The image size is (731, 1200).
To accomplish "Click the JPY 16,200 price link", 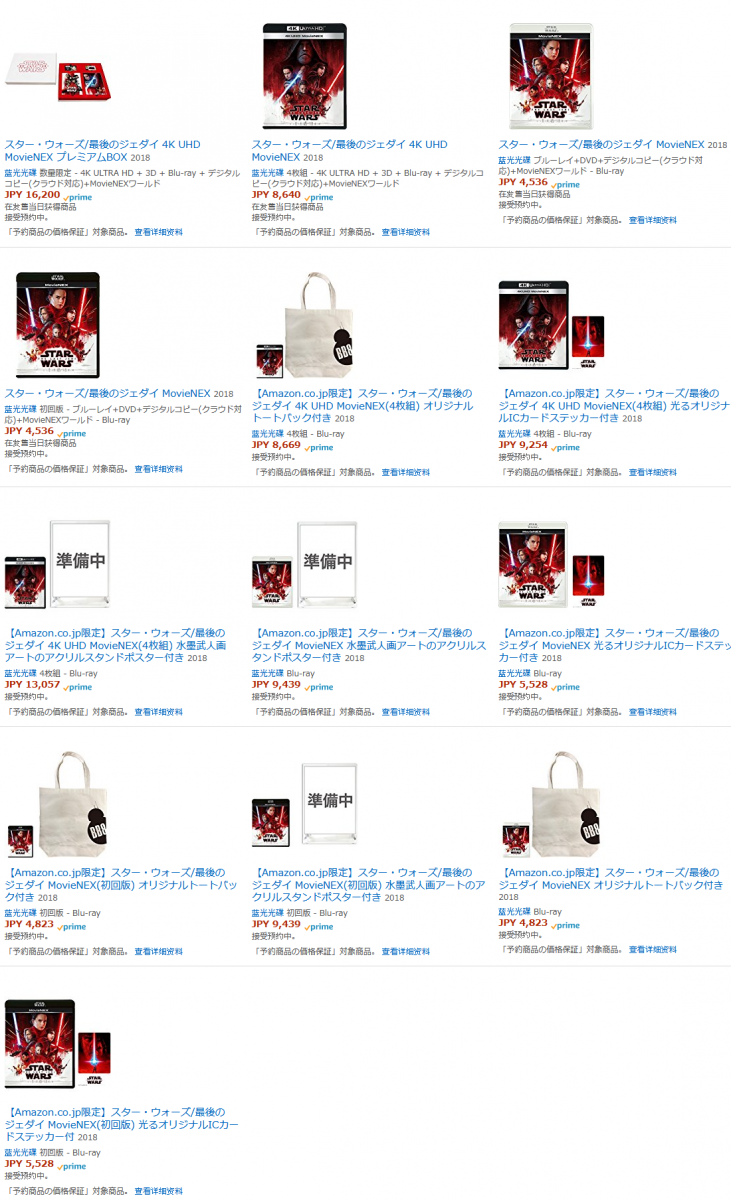I will [33, 196].
